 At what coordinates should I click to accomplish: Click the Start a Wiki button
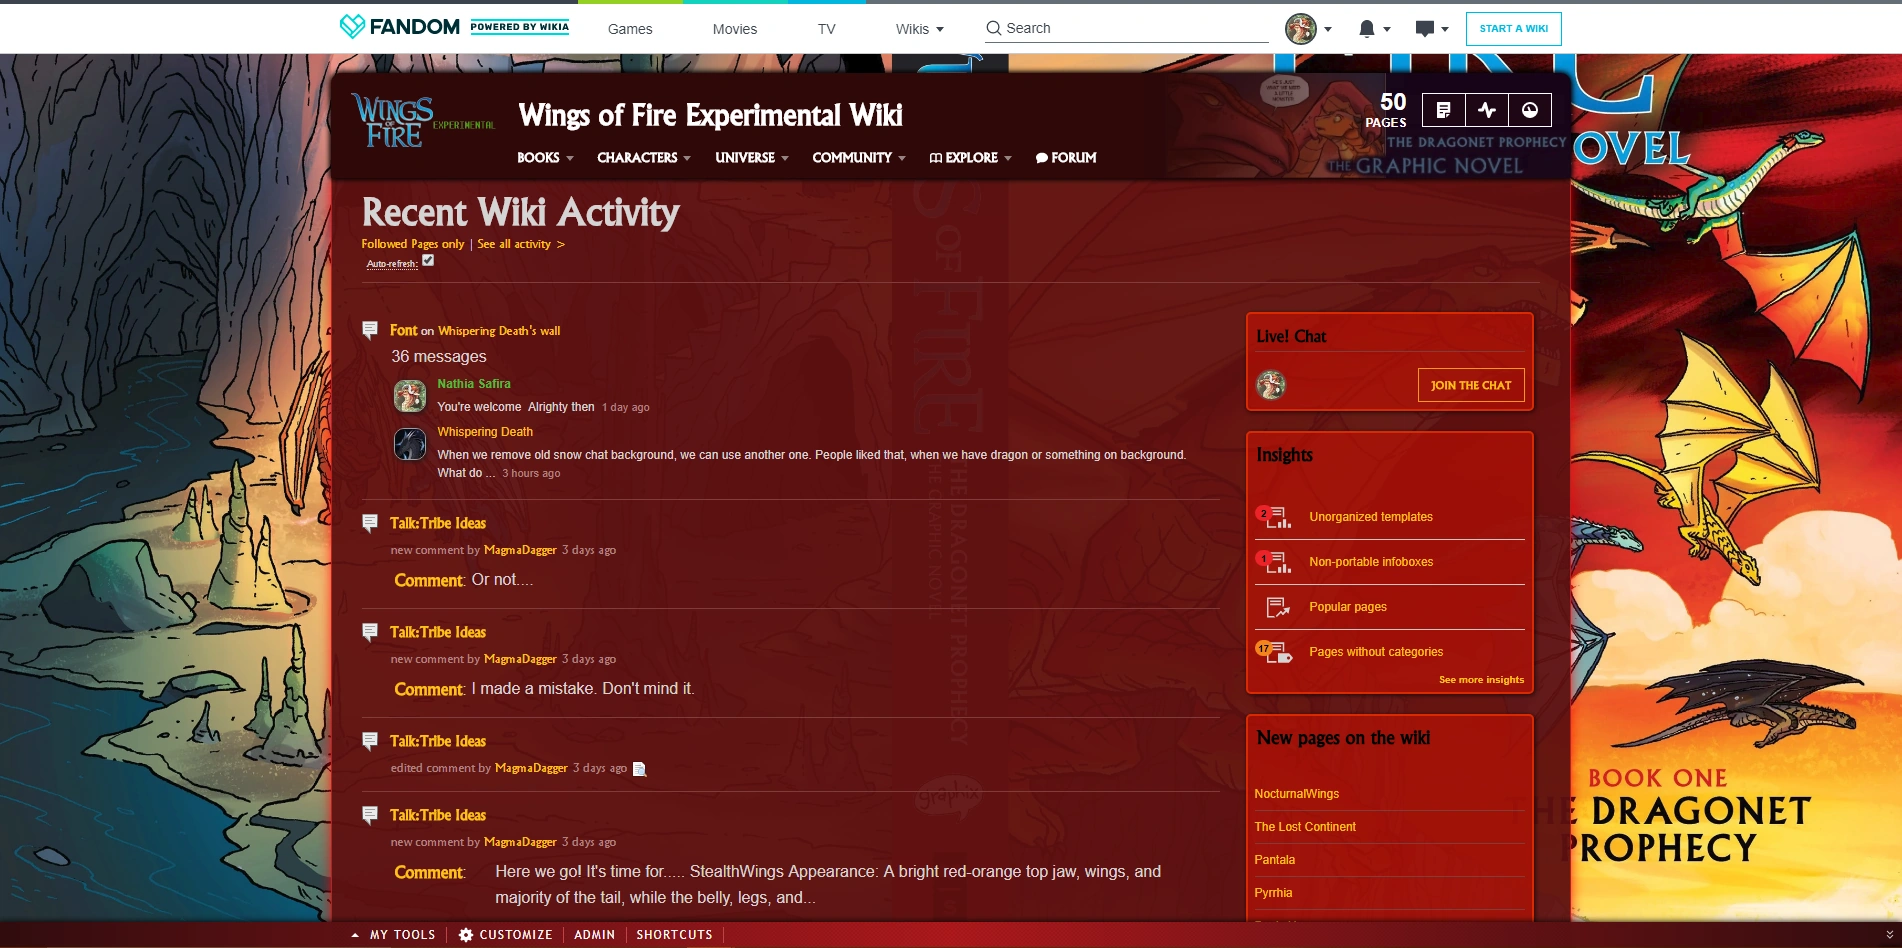pyautogui.click(x=1513, y=29)
